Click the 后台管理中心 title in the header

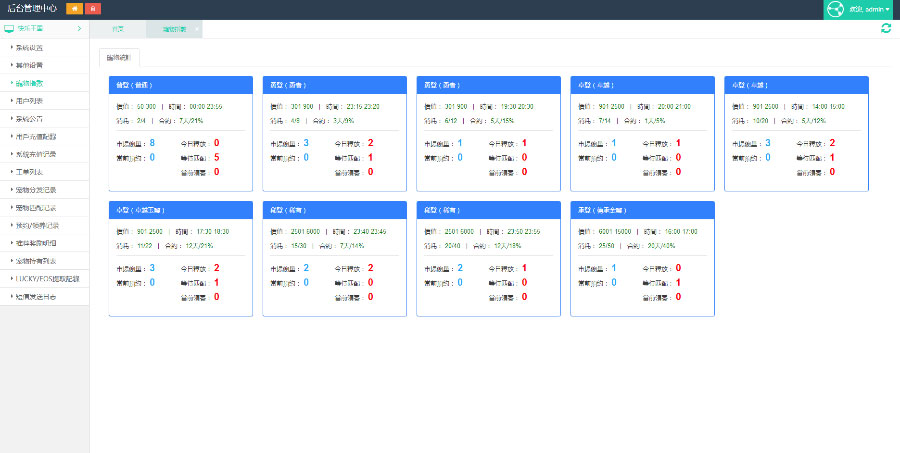coord(30,8)
